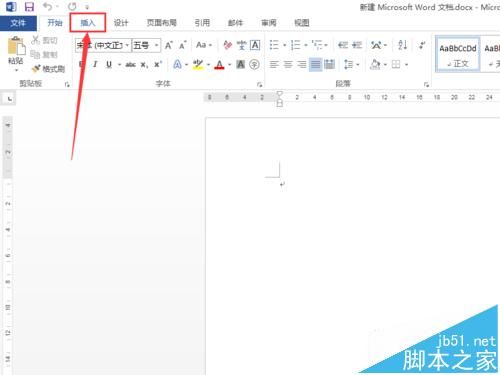Click the Shrink Font icon
Screen dimensions: 500x375
tap(182, 45)
